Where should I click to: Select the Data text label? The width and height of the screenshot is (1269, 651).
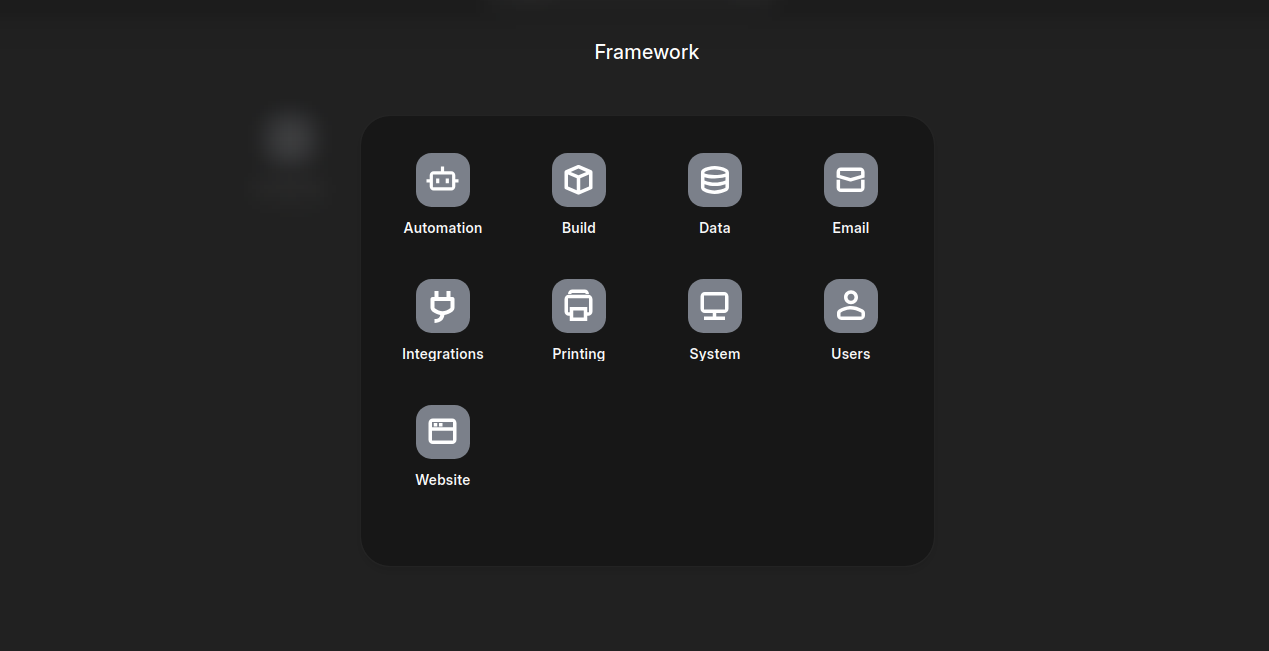coord(715,228)
